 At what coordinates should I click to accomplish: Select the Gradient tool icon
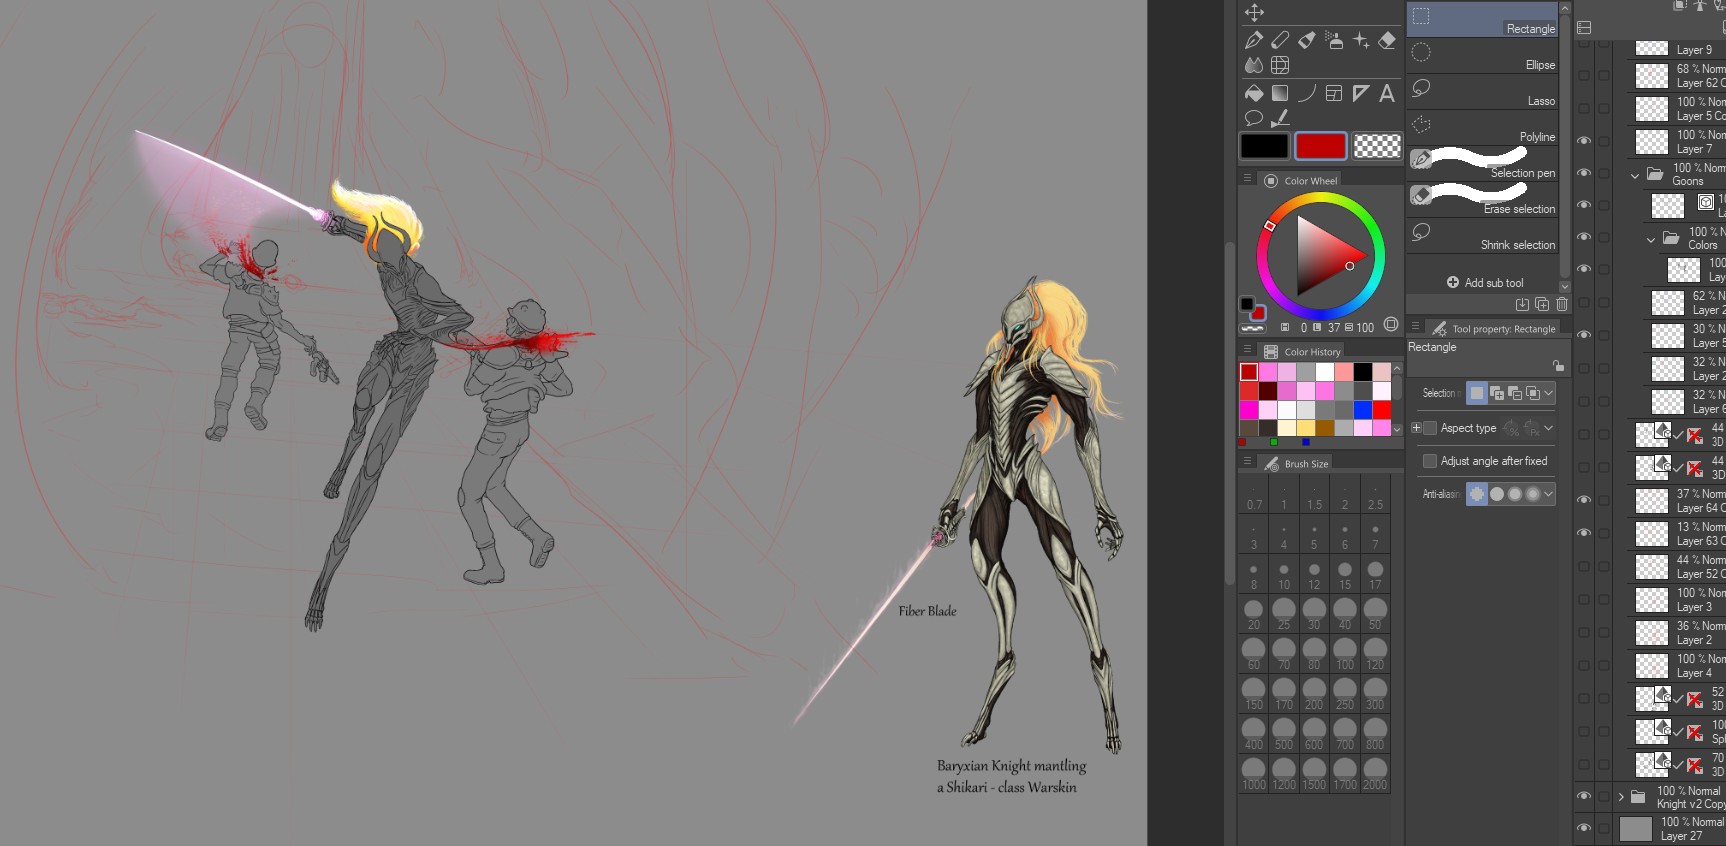1280,93
